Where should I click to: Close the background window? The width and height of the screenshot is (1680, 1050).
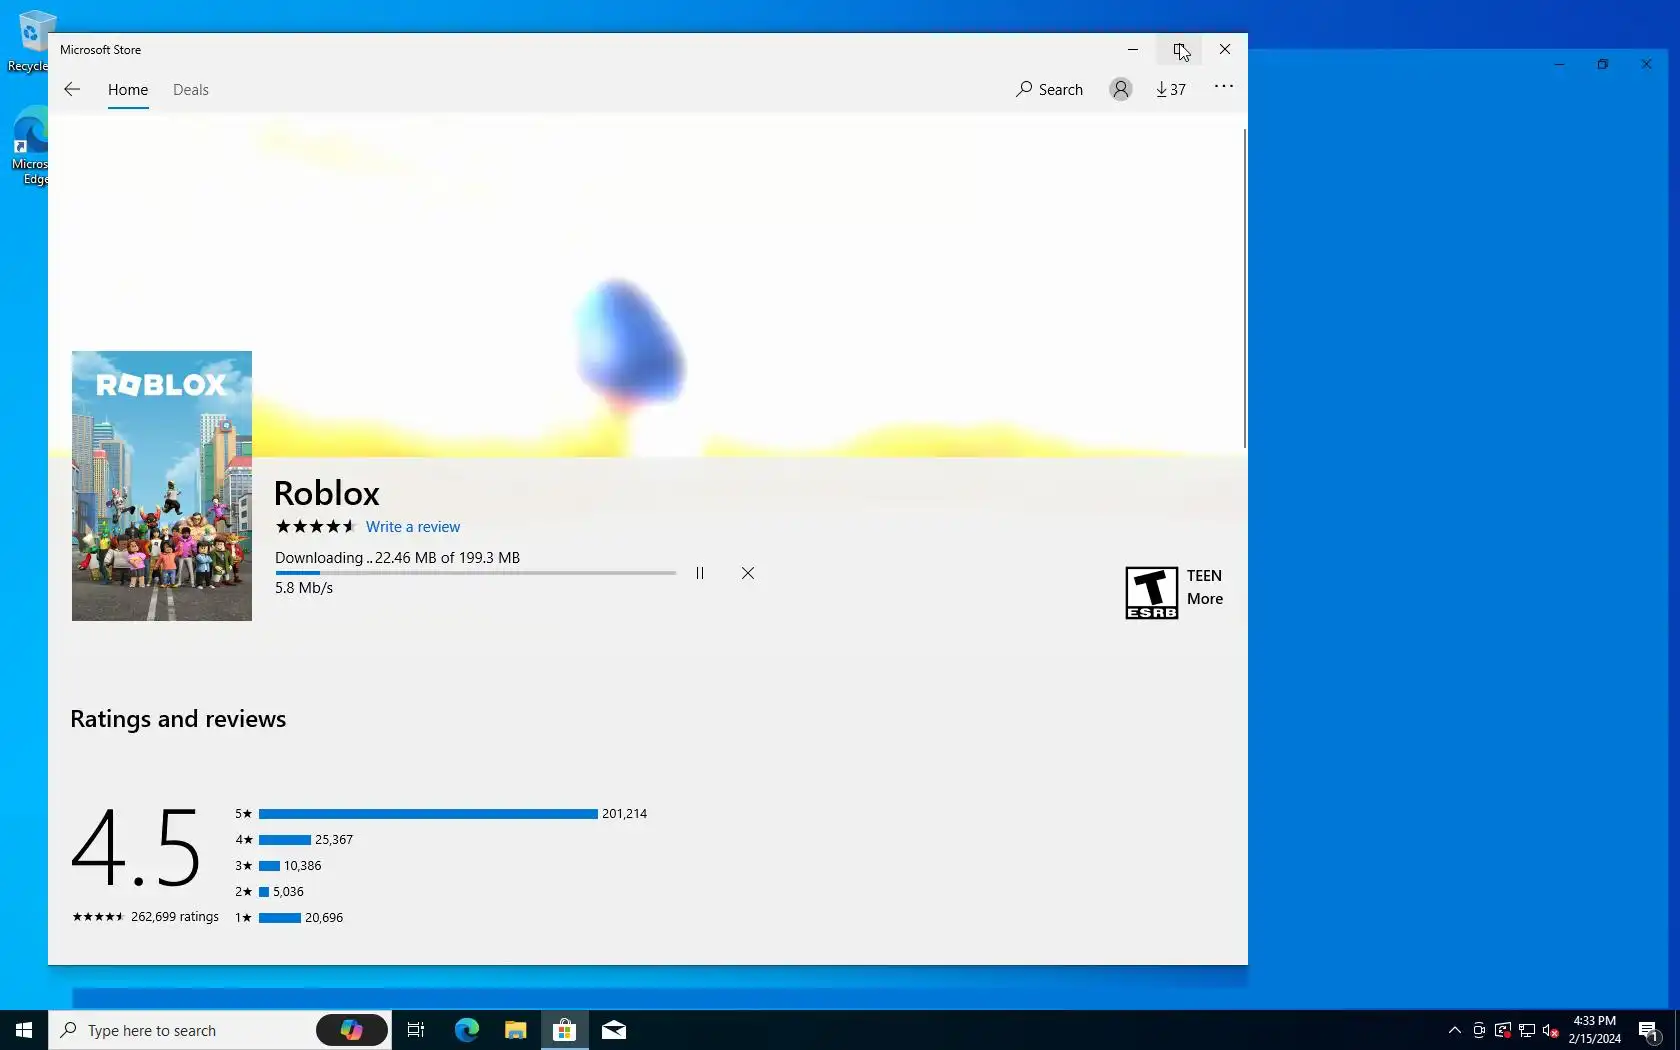pos(1647,64)
